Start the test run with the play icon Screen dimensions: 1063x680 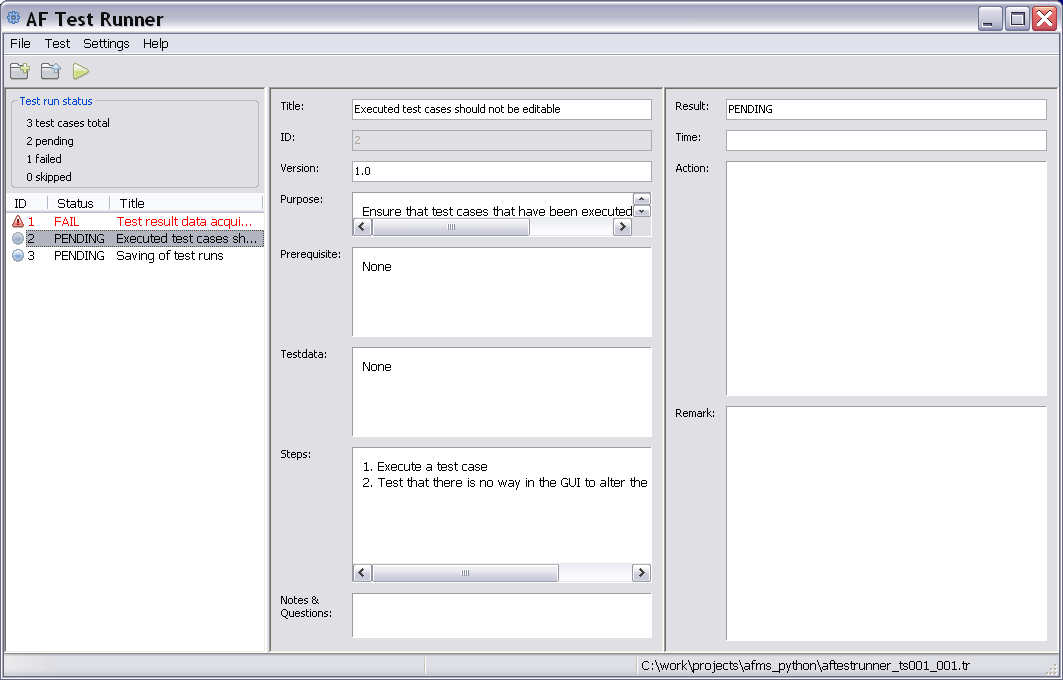click(x=80, y=71)
